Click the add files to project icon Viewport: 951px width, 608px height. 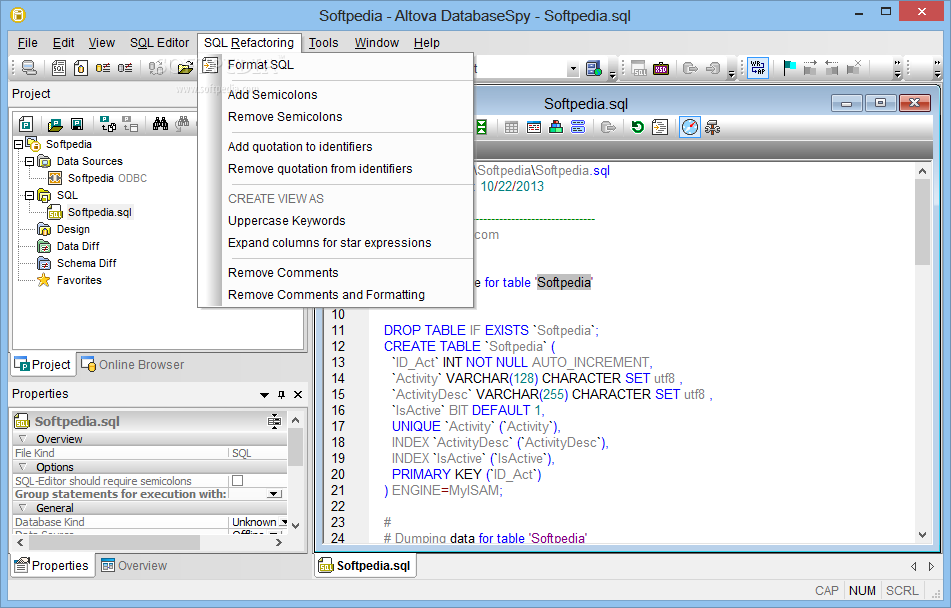point(108,124)
